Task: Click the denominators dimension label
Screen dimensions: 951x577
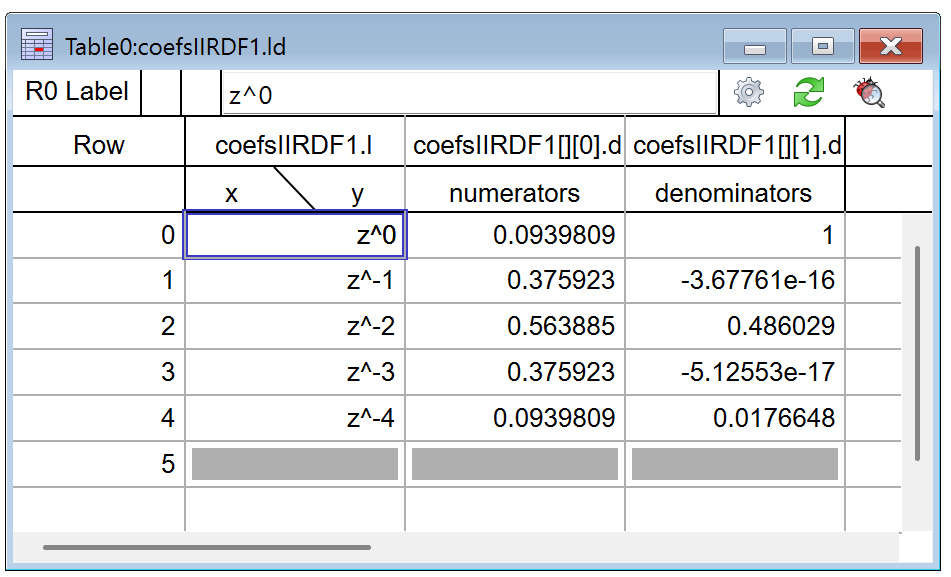Action: click(x=734, y=193)
